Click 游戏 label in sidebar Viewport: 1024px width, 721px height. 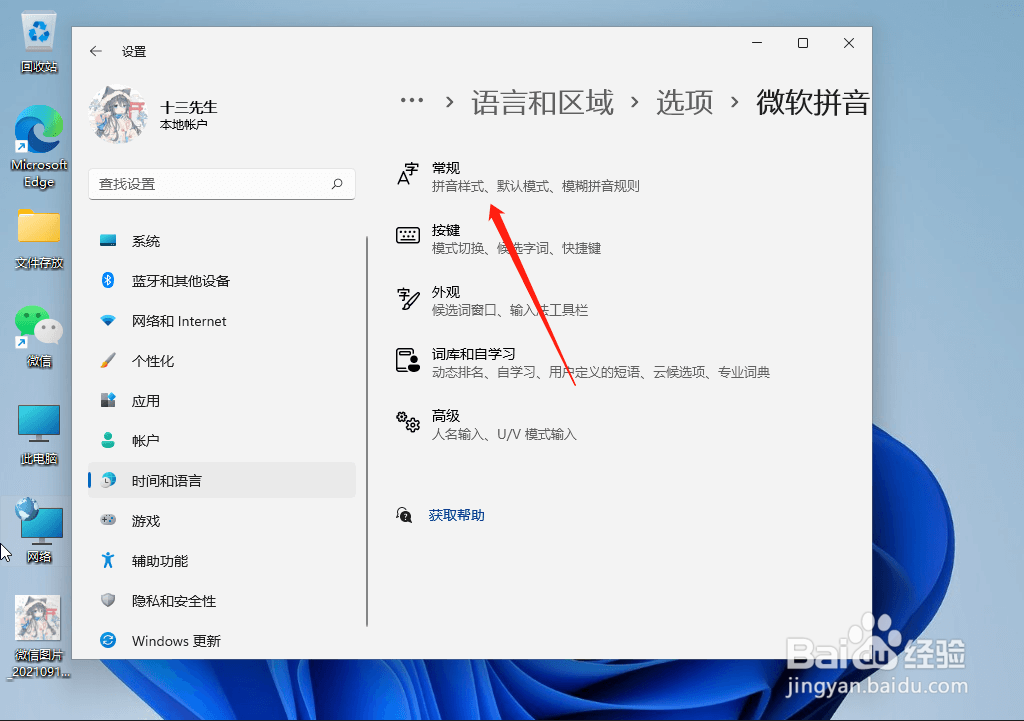click(146, 521)
